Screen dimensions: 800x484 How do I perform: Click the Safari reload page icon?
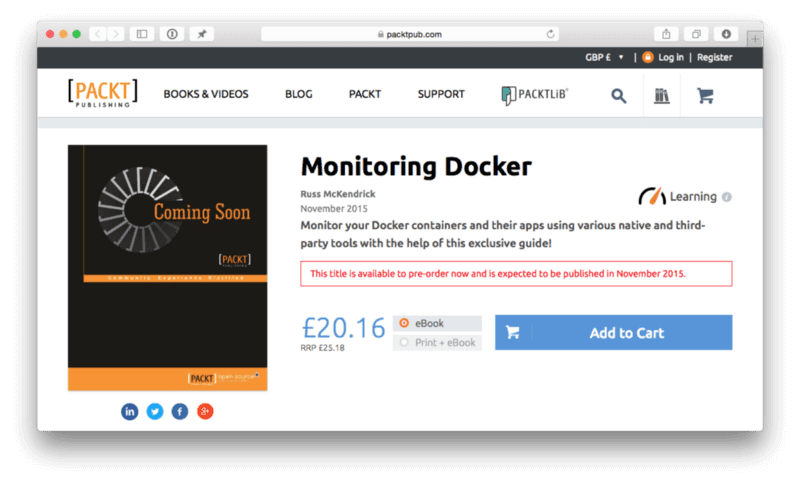551,34
